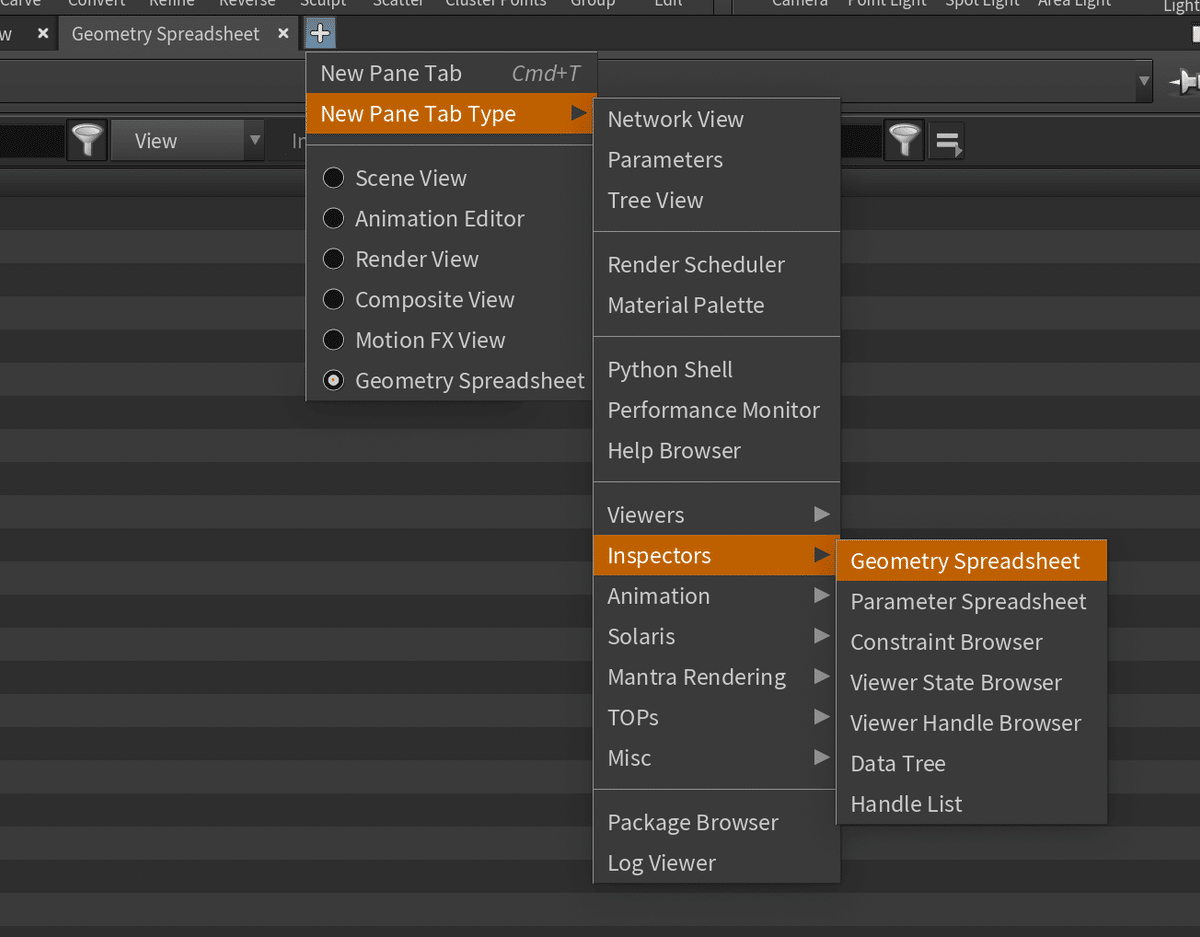Viewport: 1200px width, 937px height.
Task: Click the plus icon to add pane tab
Action: pos(320,34)
